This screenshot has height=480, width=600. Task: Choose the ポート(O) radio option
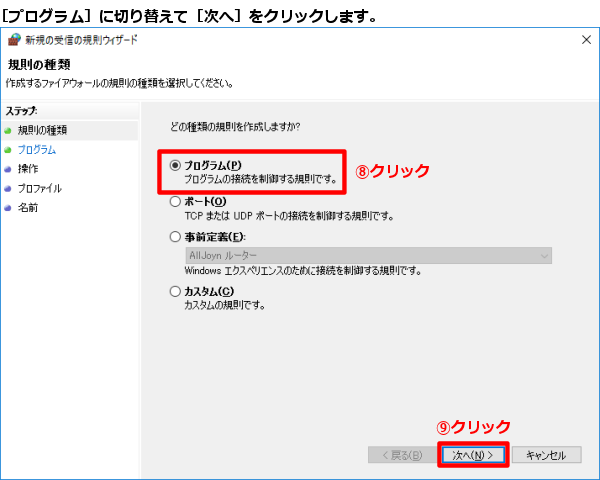tap(176, 201)
